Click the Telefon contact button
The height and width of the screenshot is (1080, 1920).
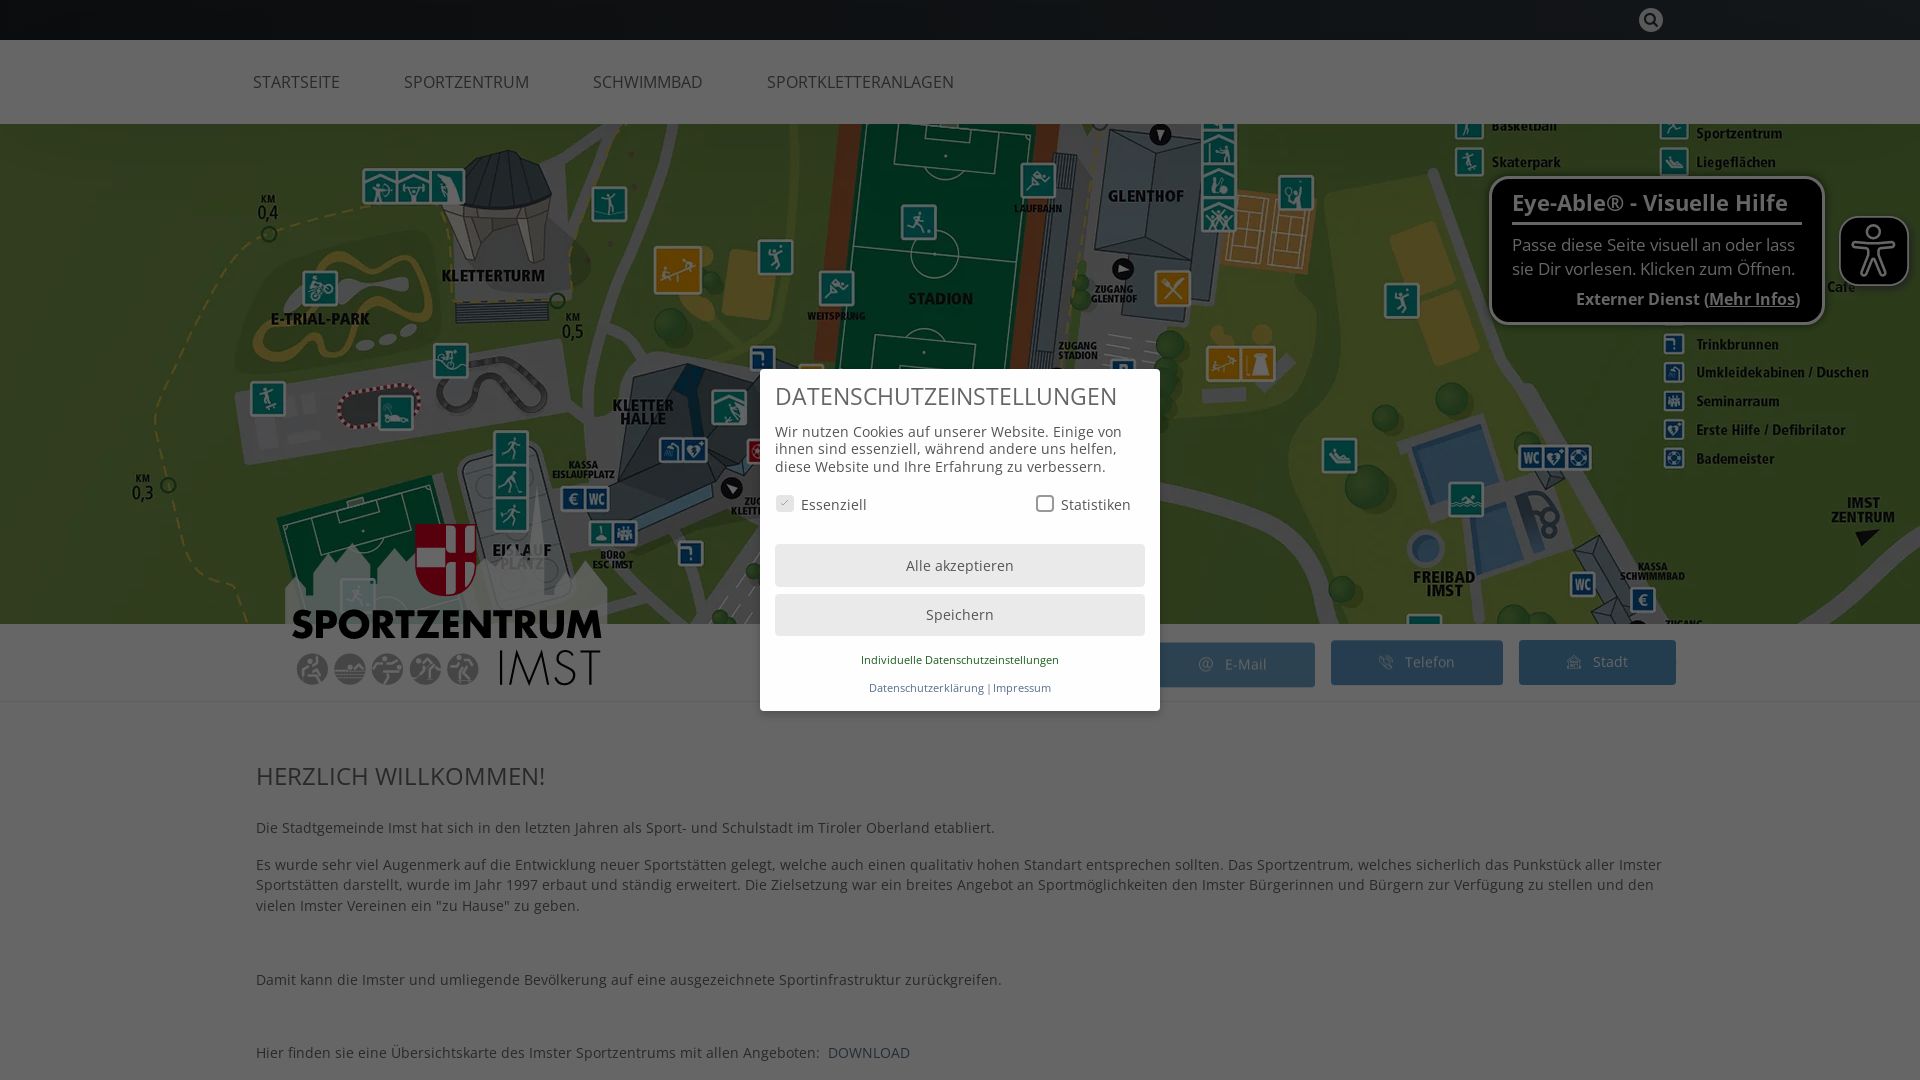[1417, 663]
